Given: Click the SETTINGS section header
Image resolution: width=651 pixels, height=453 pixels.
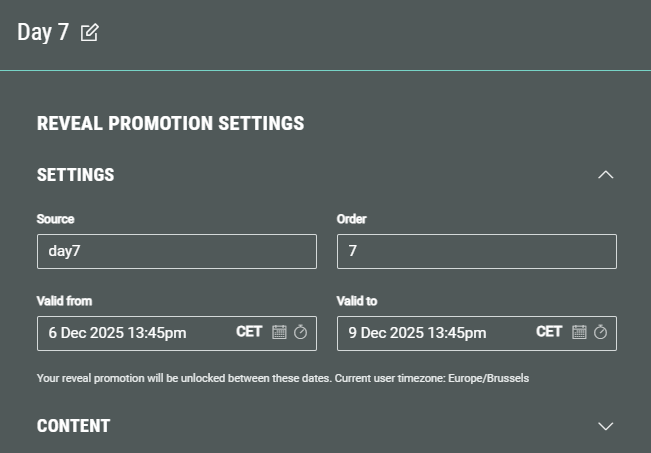Looking at the screenshot, I should pyautogui.click(x=76, y=175).
